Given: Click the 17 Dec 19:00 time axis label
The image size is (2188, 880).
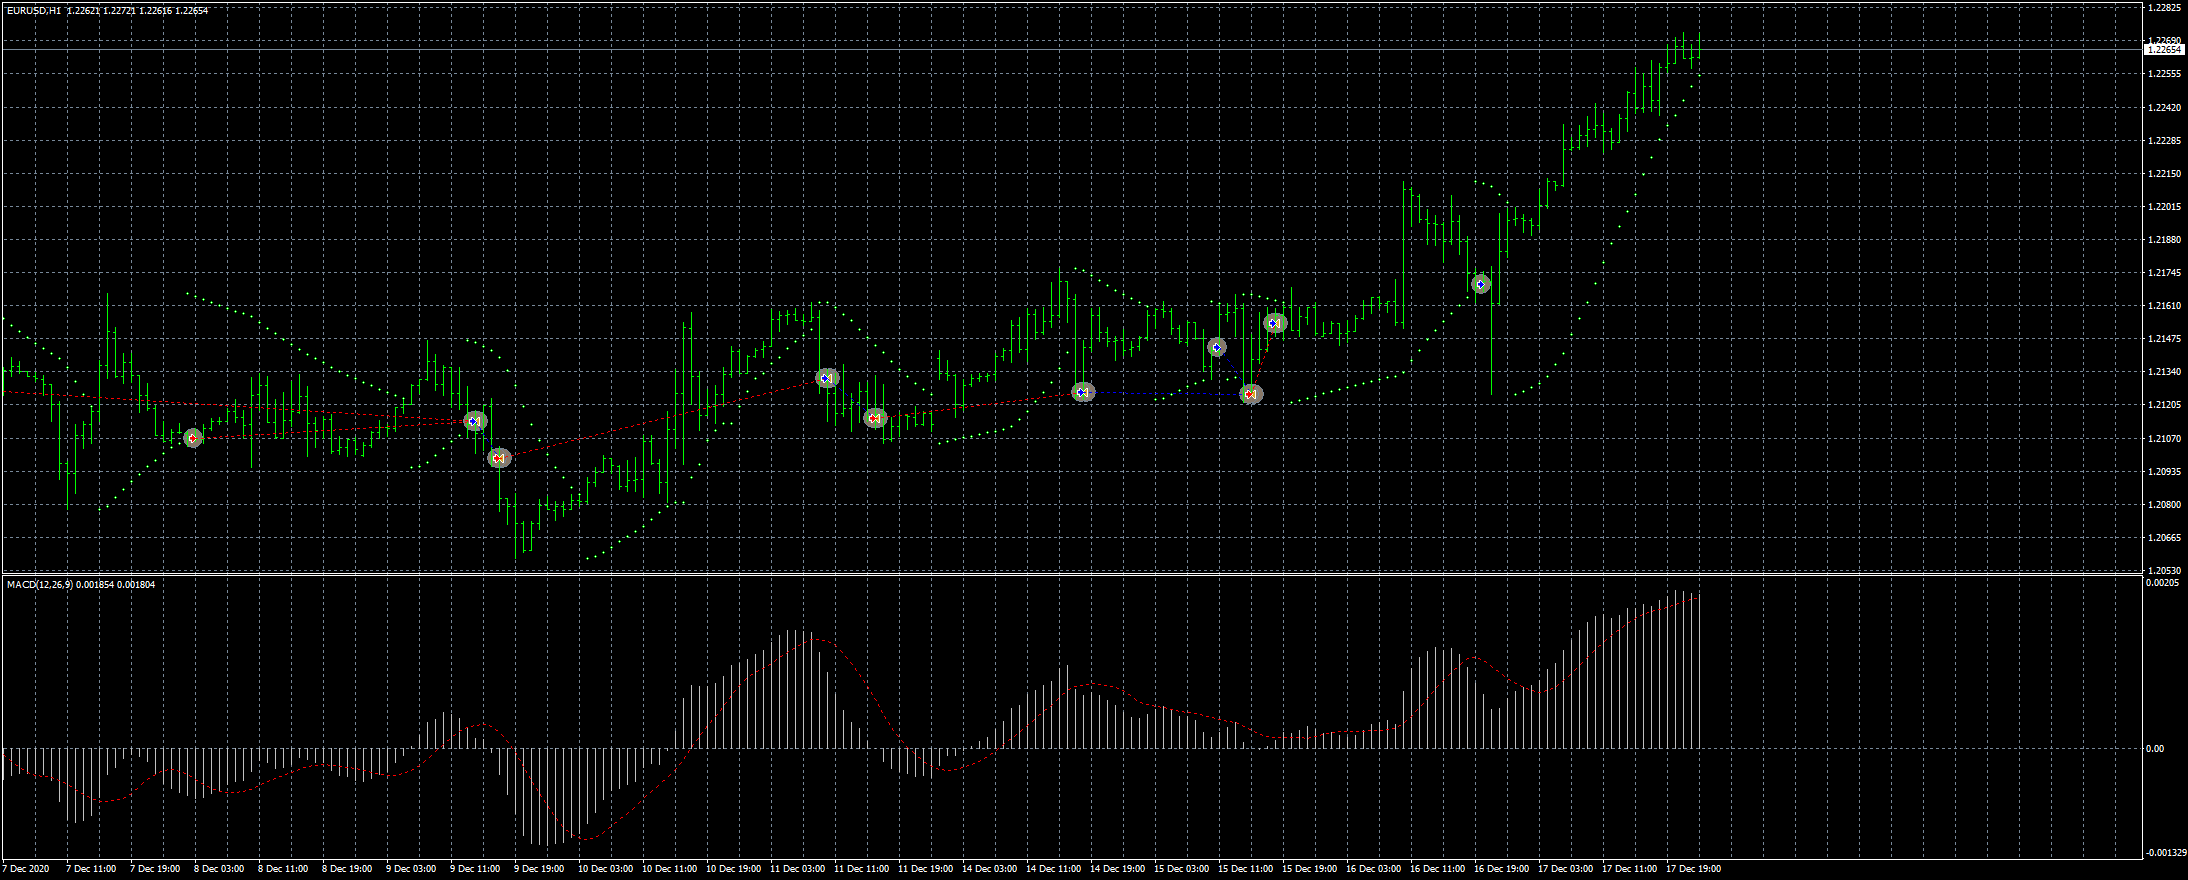Looking at the screenshot, I should [x=1693, y=869].
